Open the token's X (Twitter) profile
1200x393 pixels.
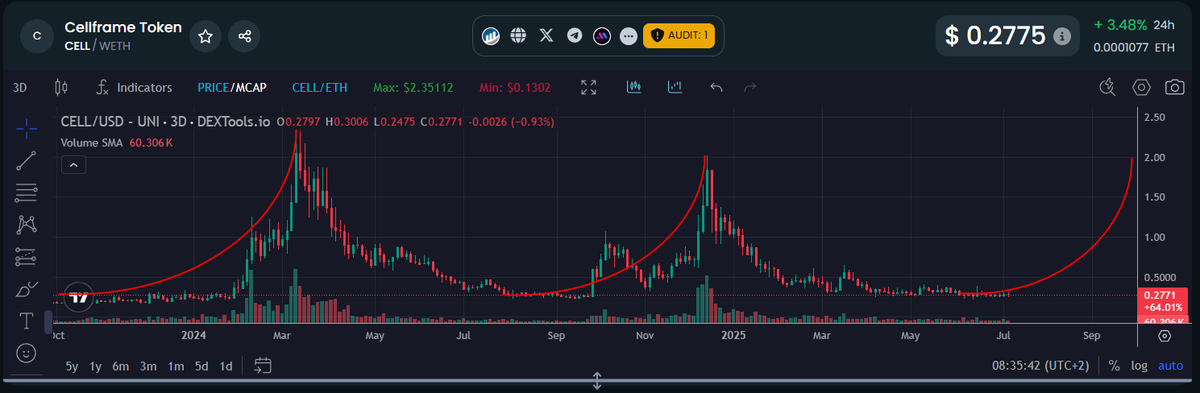coord(546,36)
